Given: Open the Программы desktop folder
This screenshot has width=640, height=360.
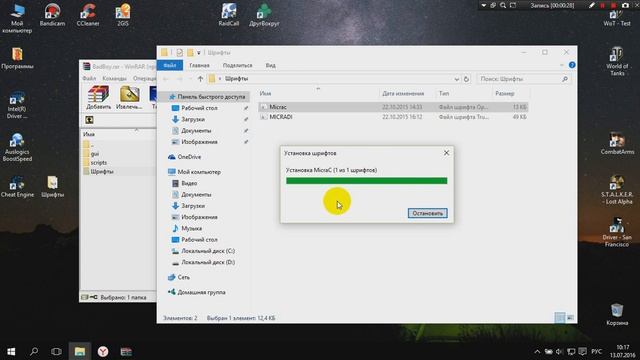Looking at the screenshot, I should pos(17,58).
